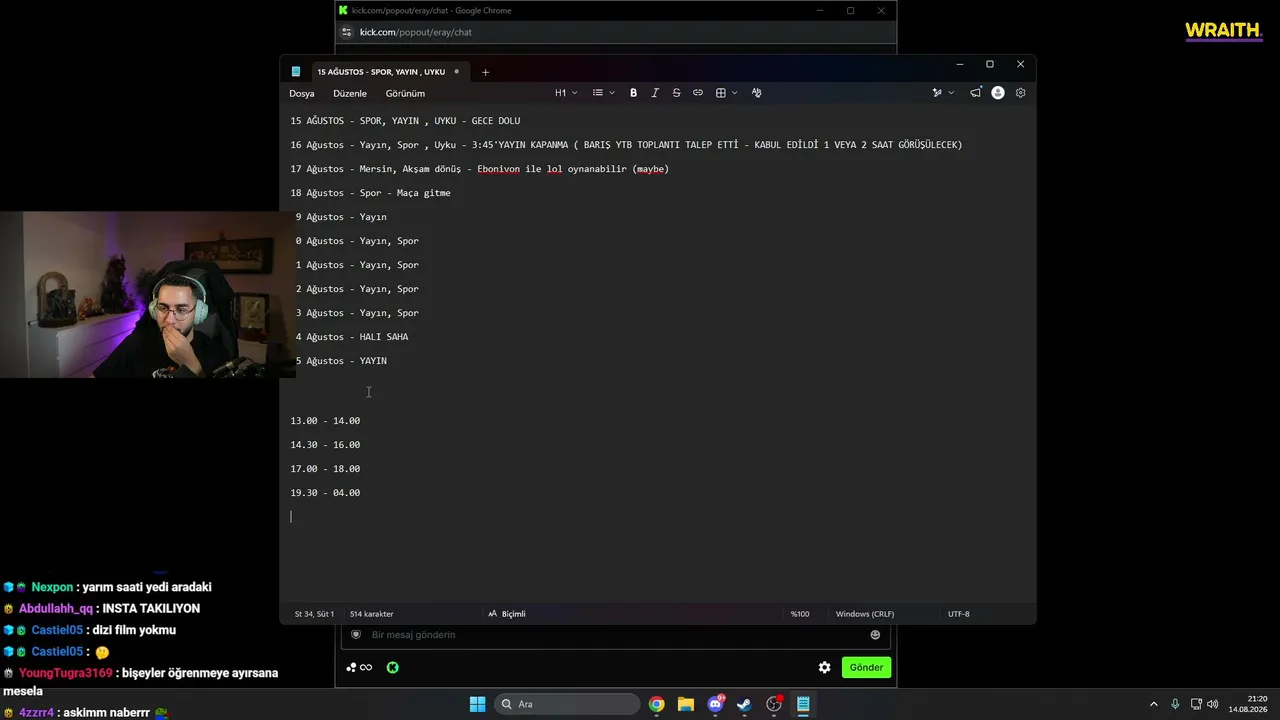The height and width of the screenshot is (720, 1280).
Task: Click the microphone tray icon
Action: coord(1175,704)
